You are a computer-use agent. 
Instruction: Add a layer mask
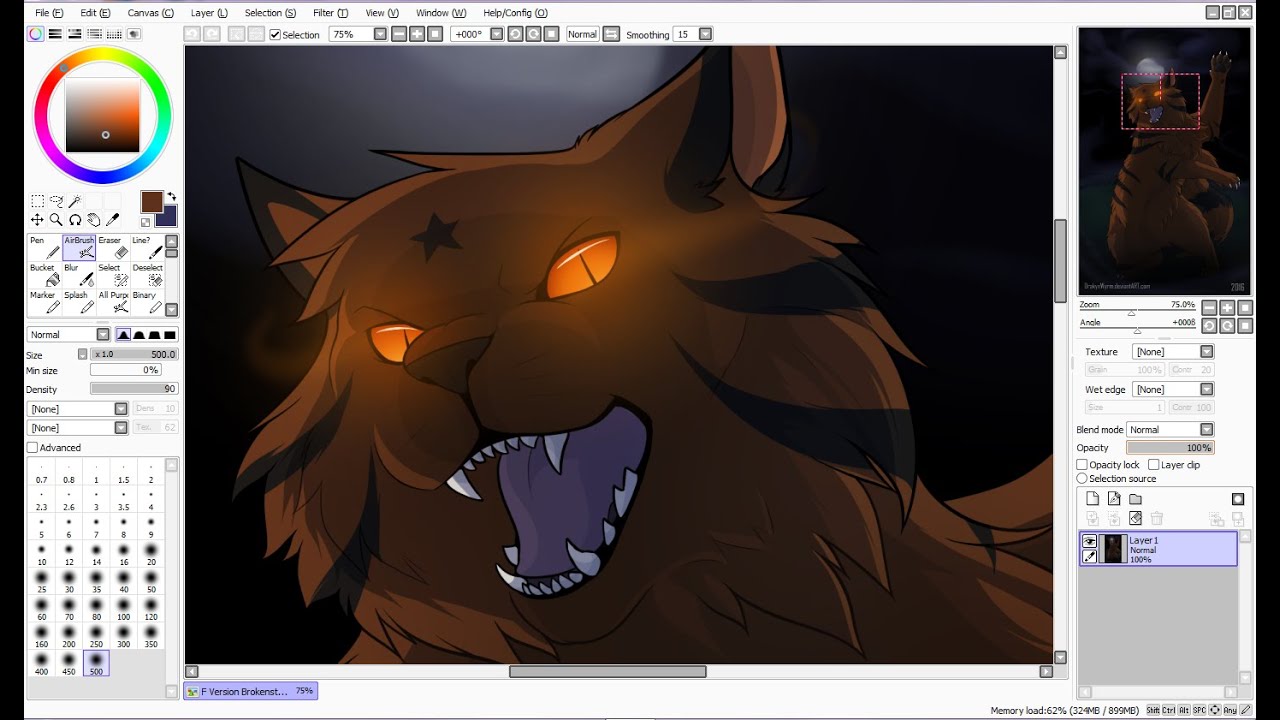pyautogui.click(x=1238, y=499)
